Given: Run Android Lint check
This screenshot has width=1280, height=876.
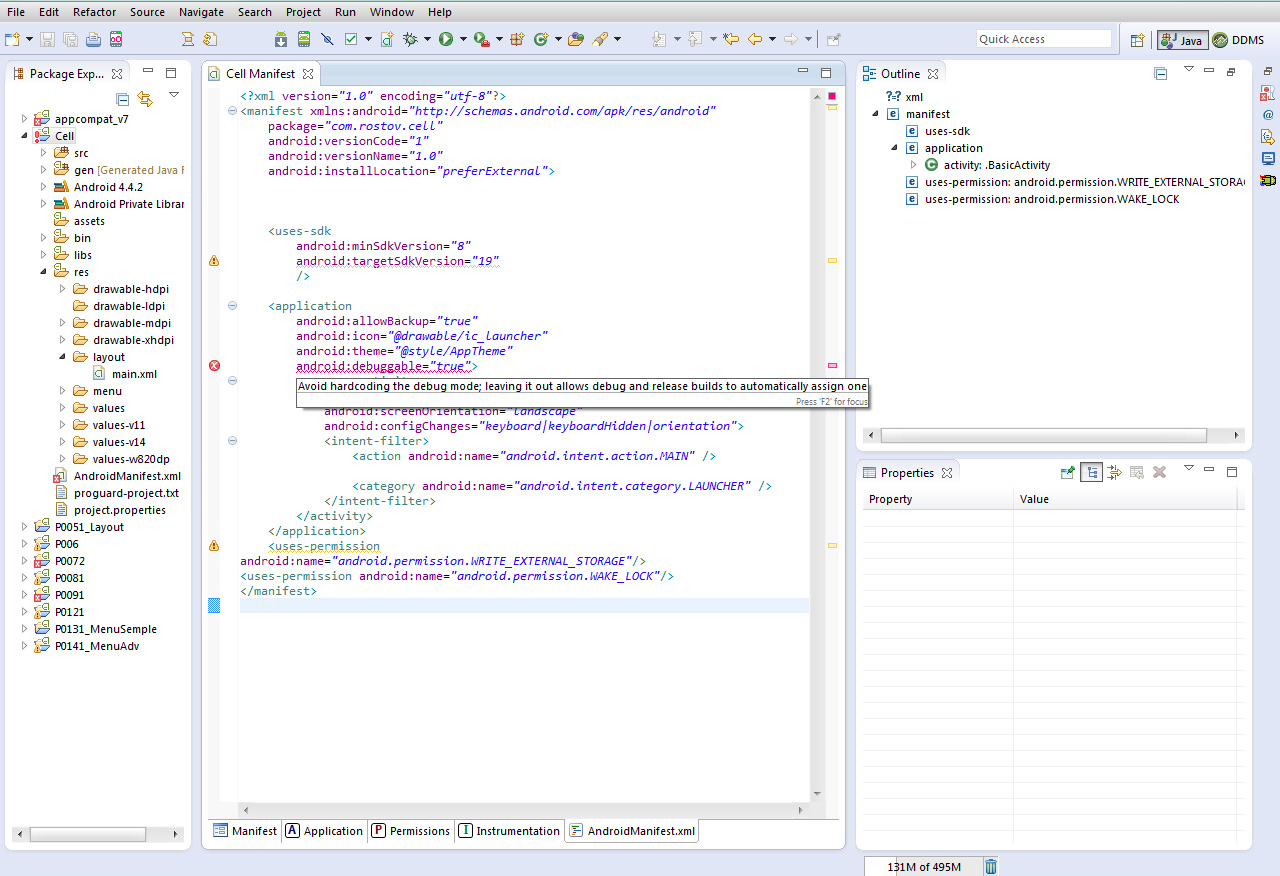Looking at the screenshot, I should click(351, 39).
